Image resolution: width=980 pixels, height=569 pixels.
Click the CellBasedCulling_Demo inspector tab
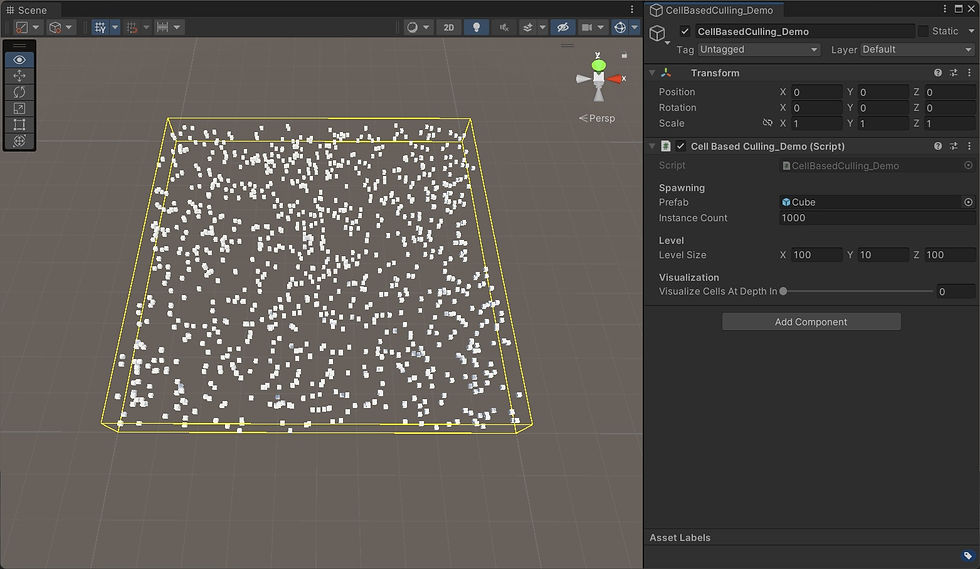712,10
